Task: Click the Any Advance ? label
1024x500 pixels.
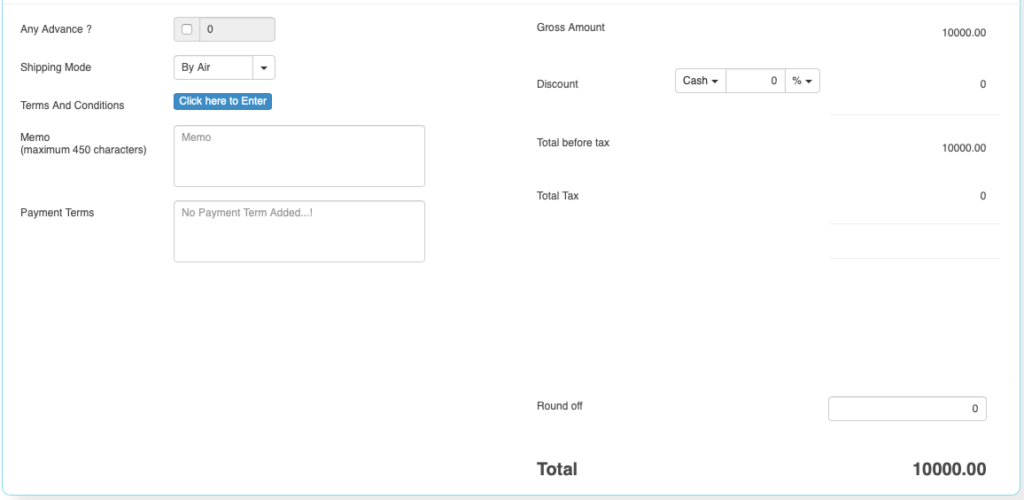Action: coord(56,29)
